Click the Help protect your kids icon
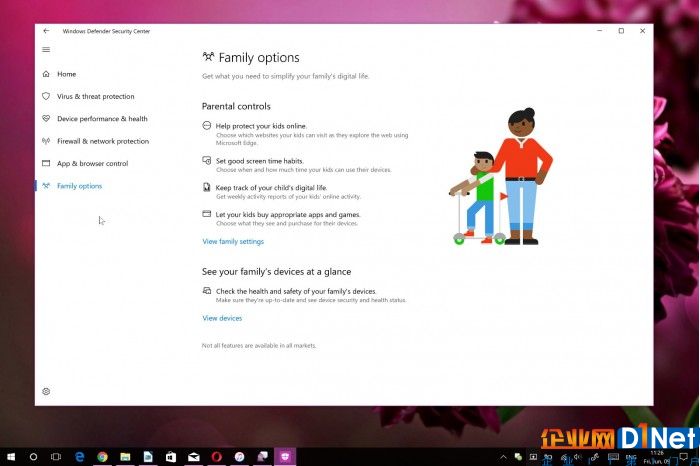The width and height of the screenshot is (700, 466). click(206, 125)
